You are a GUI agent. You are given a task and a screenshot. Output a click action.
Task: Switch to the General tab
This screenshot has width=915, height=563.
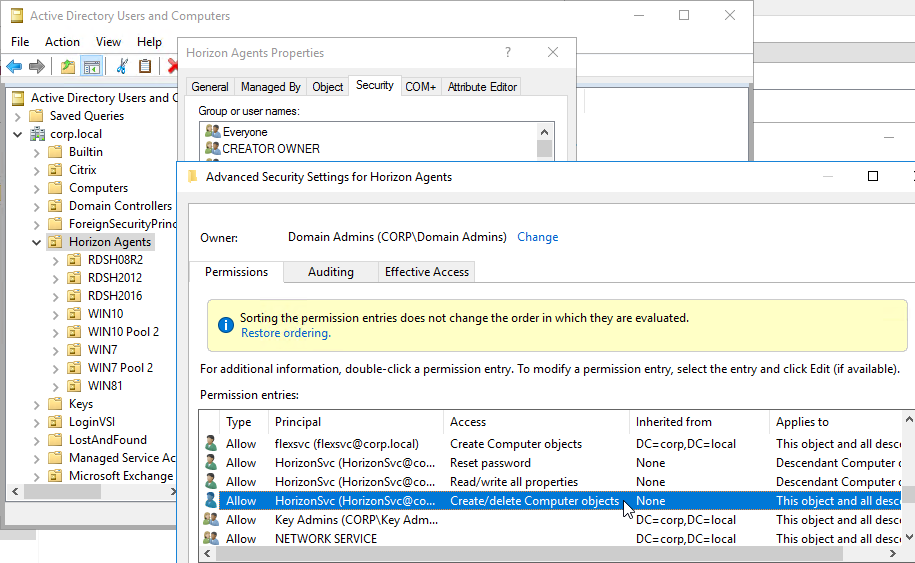(x=210, y=87)
